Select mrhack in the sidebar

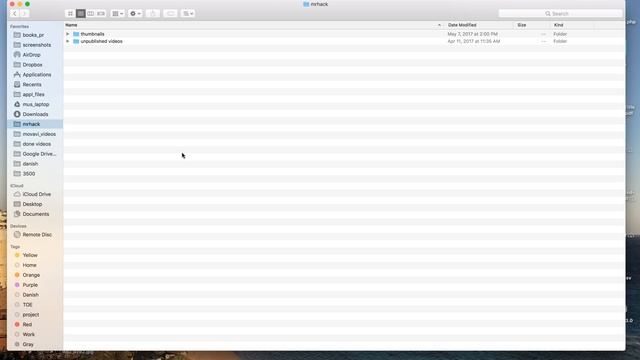(x=35, y=124)
